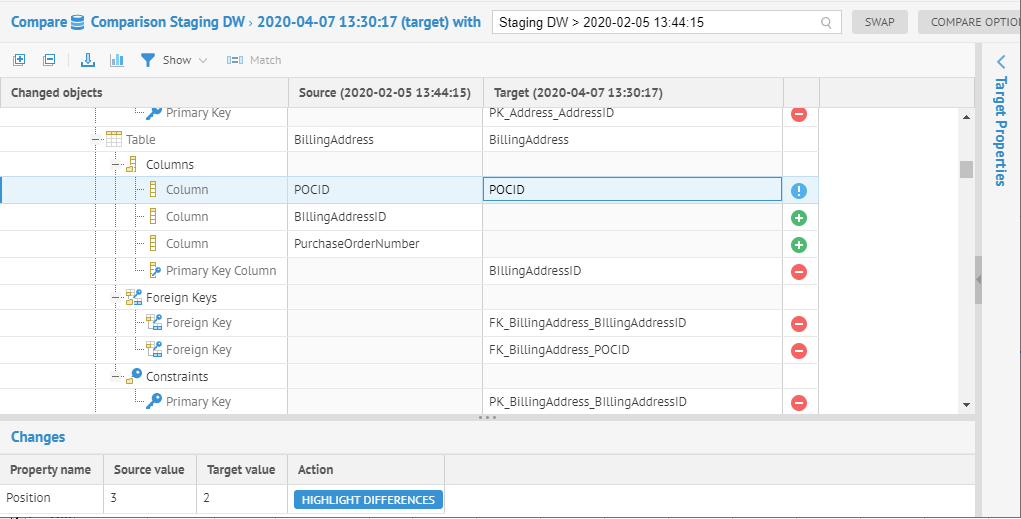The width and height of the screenshot is (1021, 519).
Task: Click red minus icon for FK_BillingAddress_POCID
Action: [x=799, y=351]
